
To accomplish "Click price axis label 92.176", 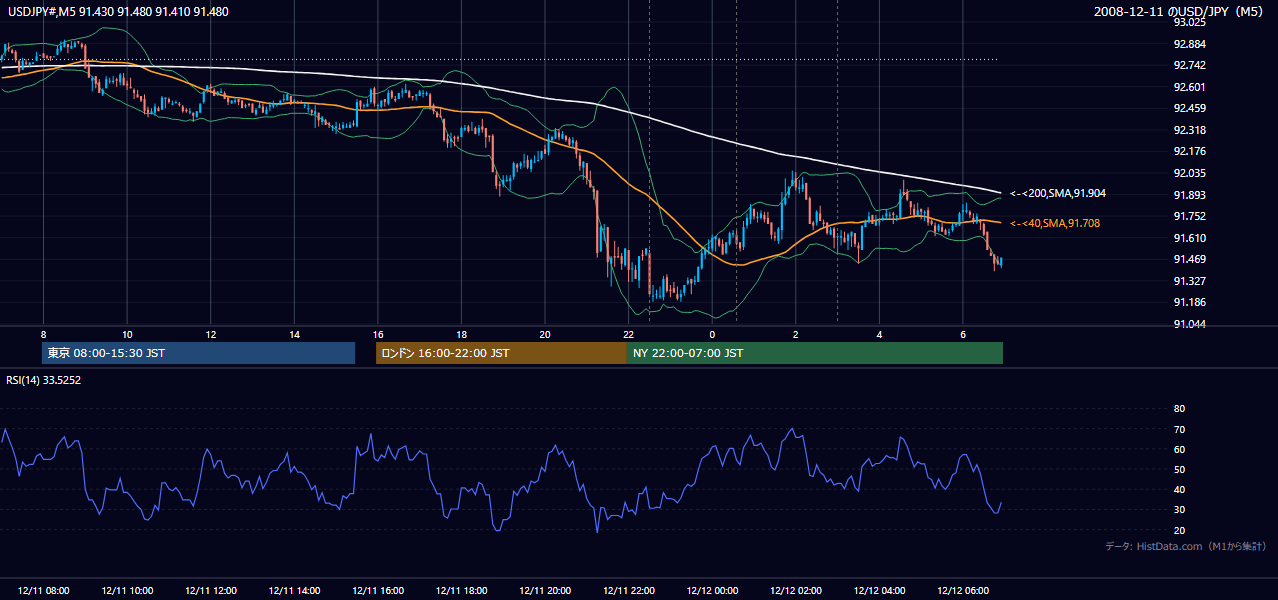I will [1189, 151].
